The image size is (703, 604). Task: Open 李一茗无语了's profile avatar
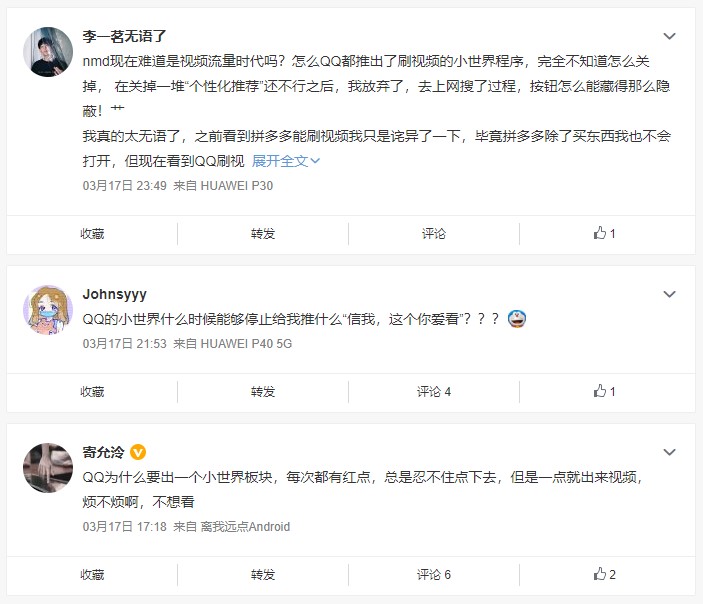(48, 52)
